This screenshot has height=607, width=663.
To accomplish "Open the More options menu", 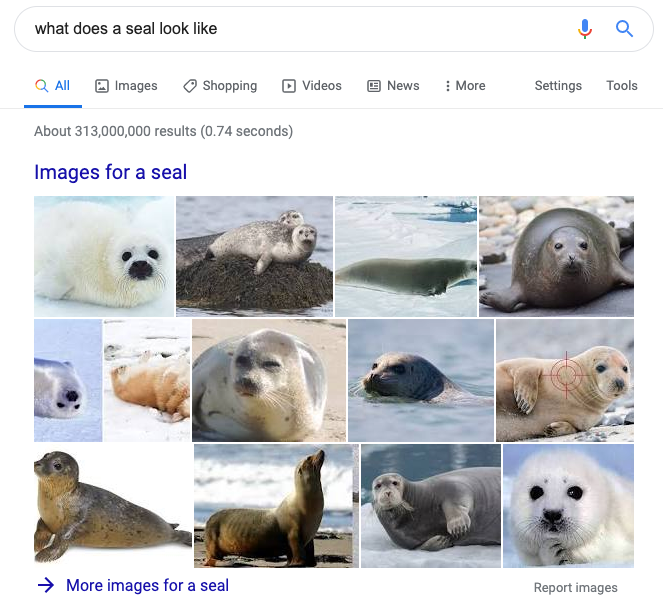I will coord(465,86).
